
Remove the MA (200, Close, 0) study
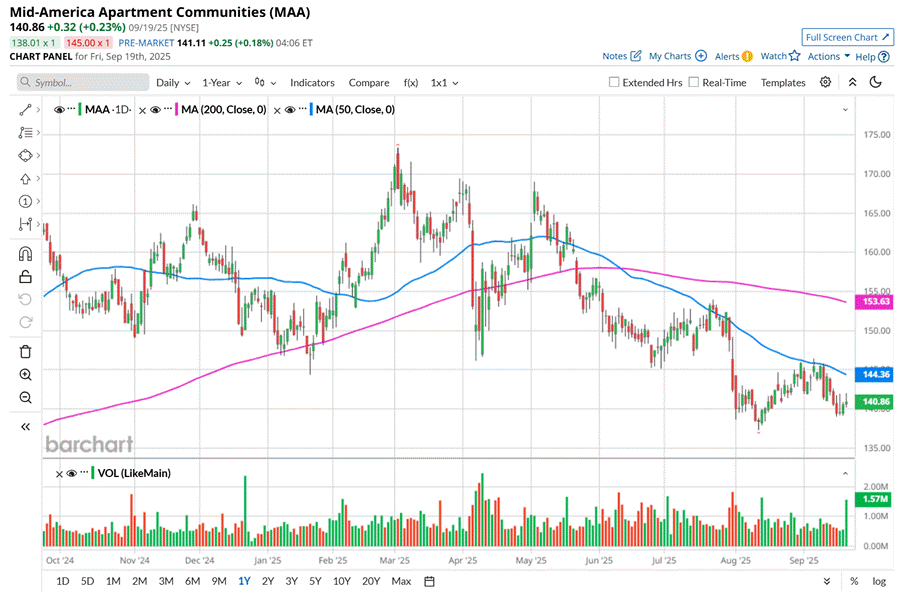pos(142,110)
